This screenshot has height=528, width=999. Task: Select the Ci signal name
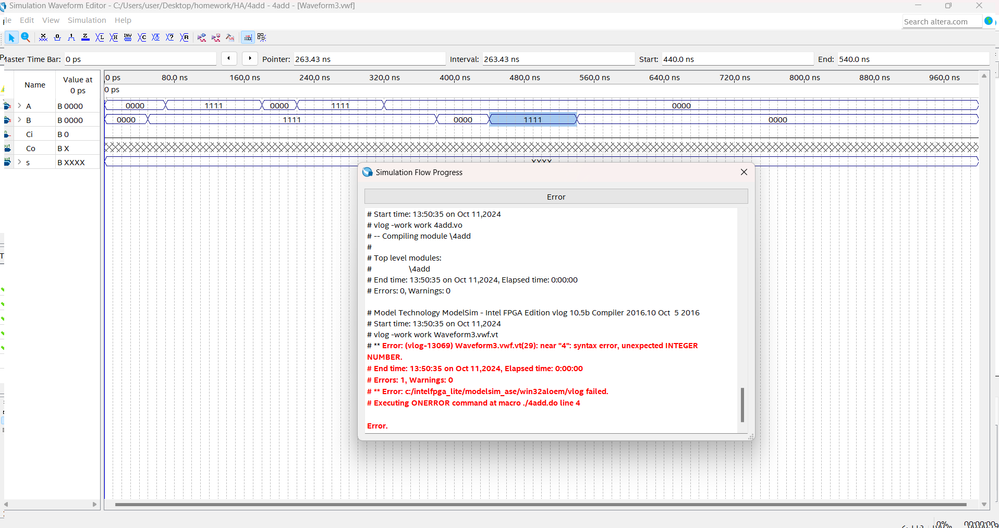(29, 134)
